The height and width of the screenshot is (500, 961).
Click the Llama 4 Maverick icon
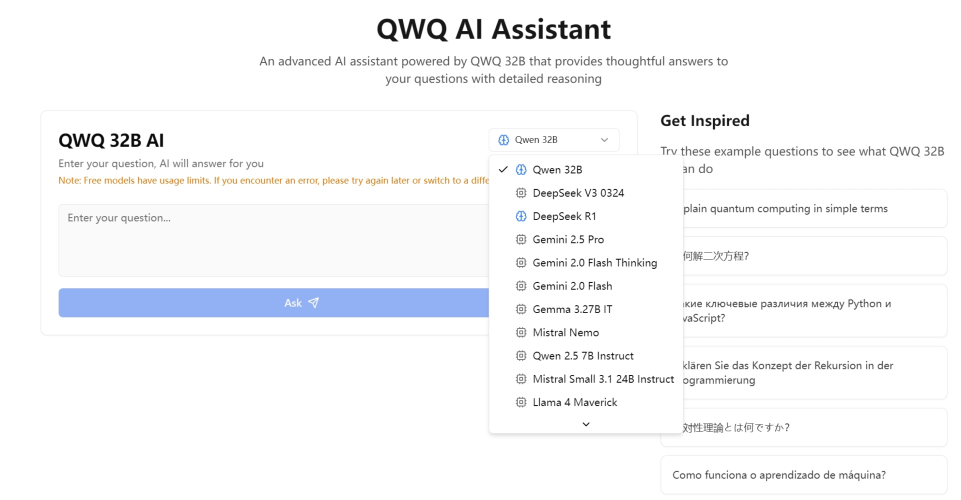click(520, 402)
